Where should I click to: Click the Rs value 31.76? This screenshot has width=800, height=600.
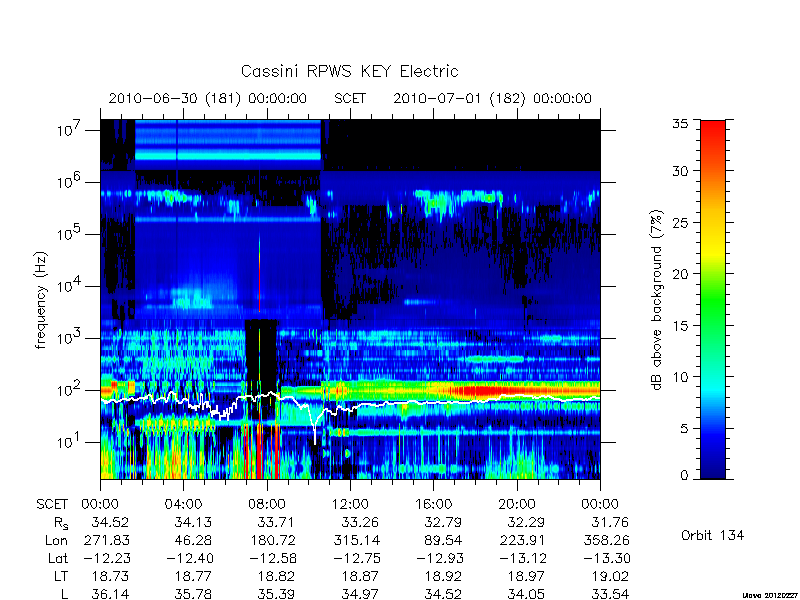(609, 522)
